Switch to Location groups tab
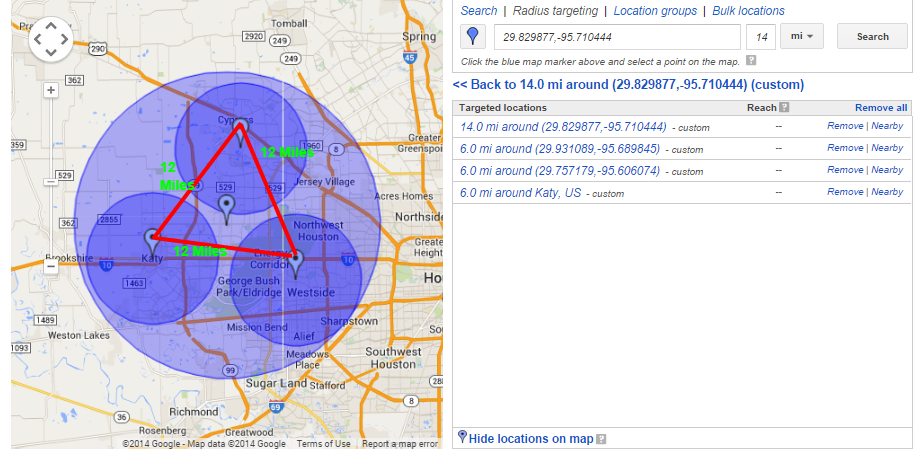Screen dimensions: 922x452 (x=655, y=11)
